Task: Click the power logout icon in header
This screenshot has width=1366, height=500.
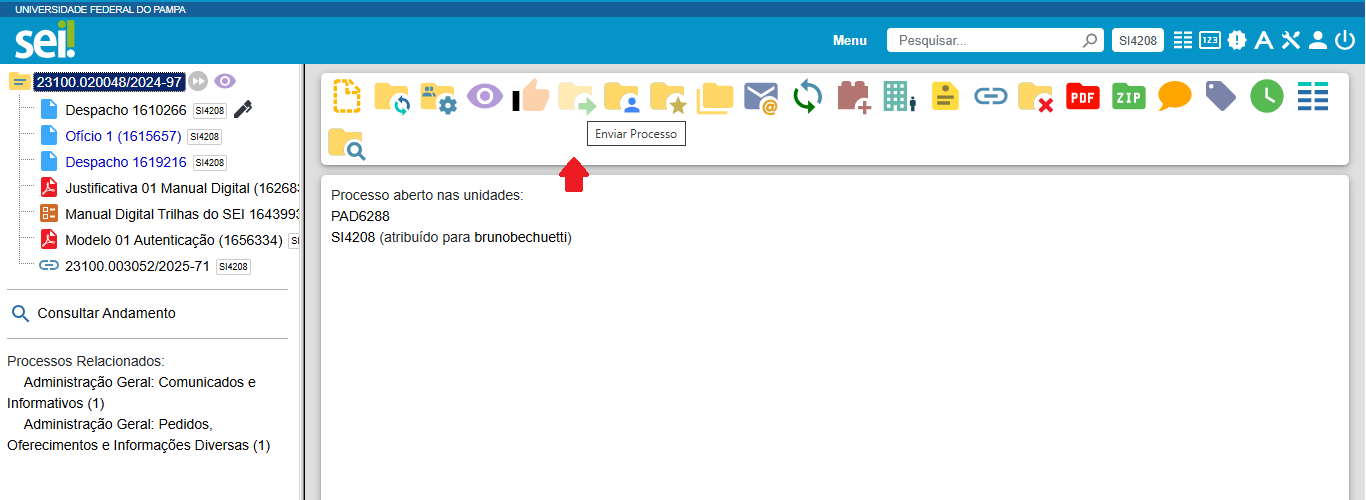Action: [1344, 41]
